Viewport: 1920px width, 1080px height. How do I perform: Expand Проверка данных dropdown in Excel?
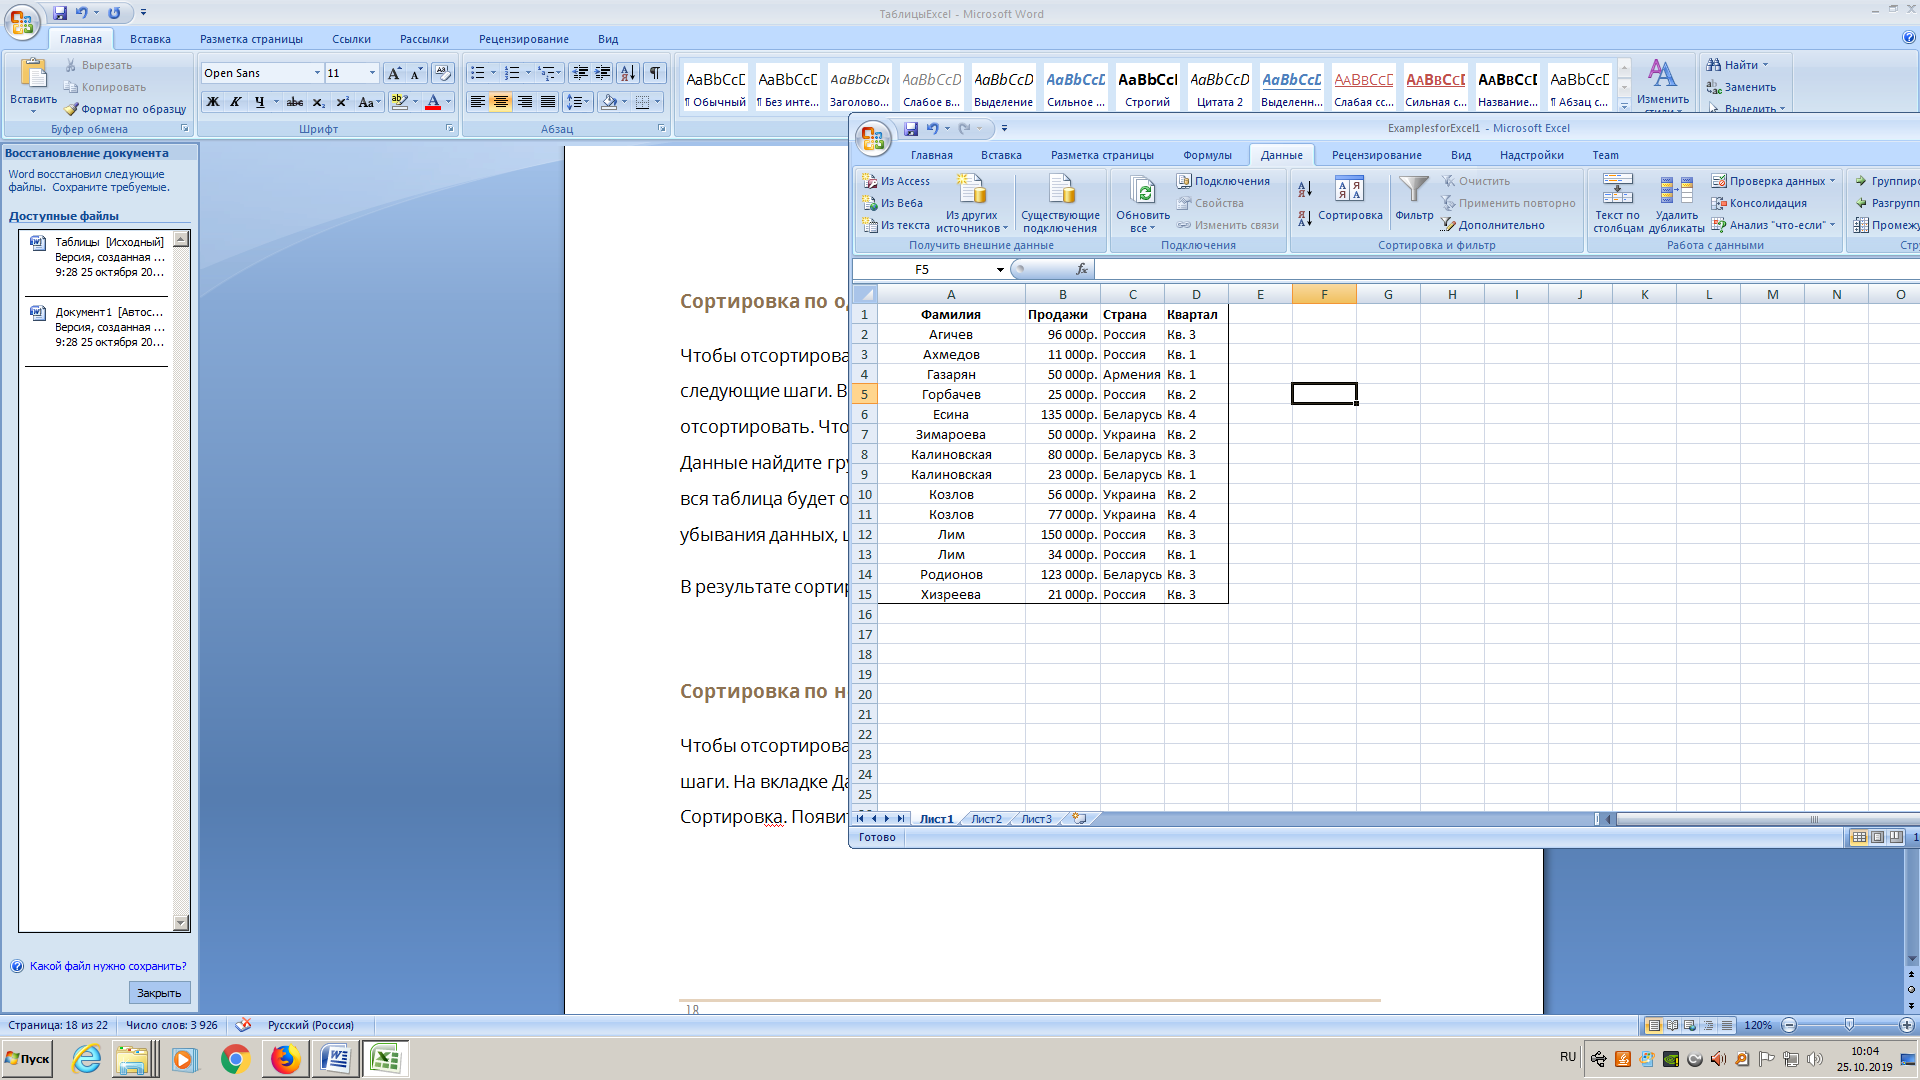pos(1832,181)
